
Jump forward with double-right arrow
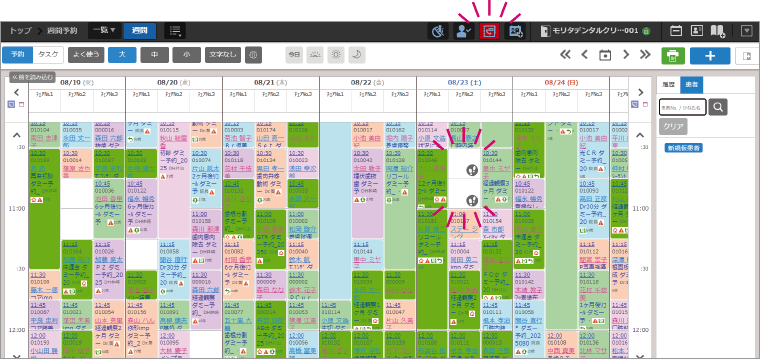645,55
